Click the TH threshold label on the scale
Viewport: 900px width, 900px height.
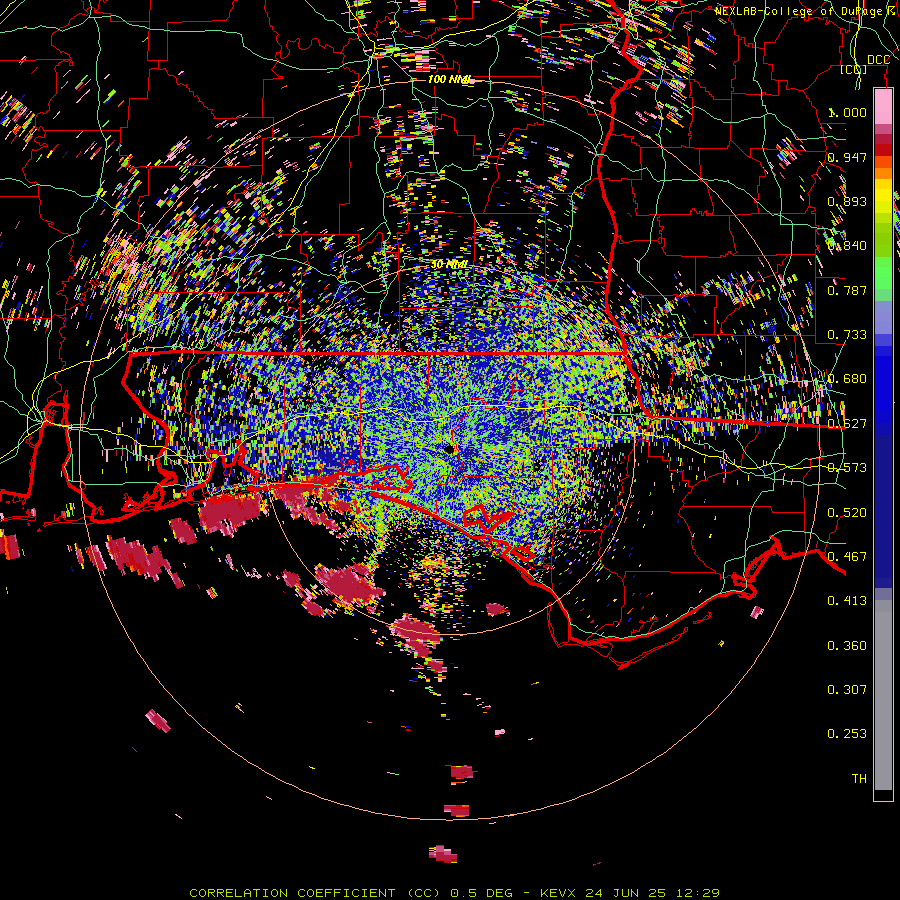859,779
